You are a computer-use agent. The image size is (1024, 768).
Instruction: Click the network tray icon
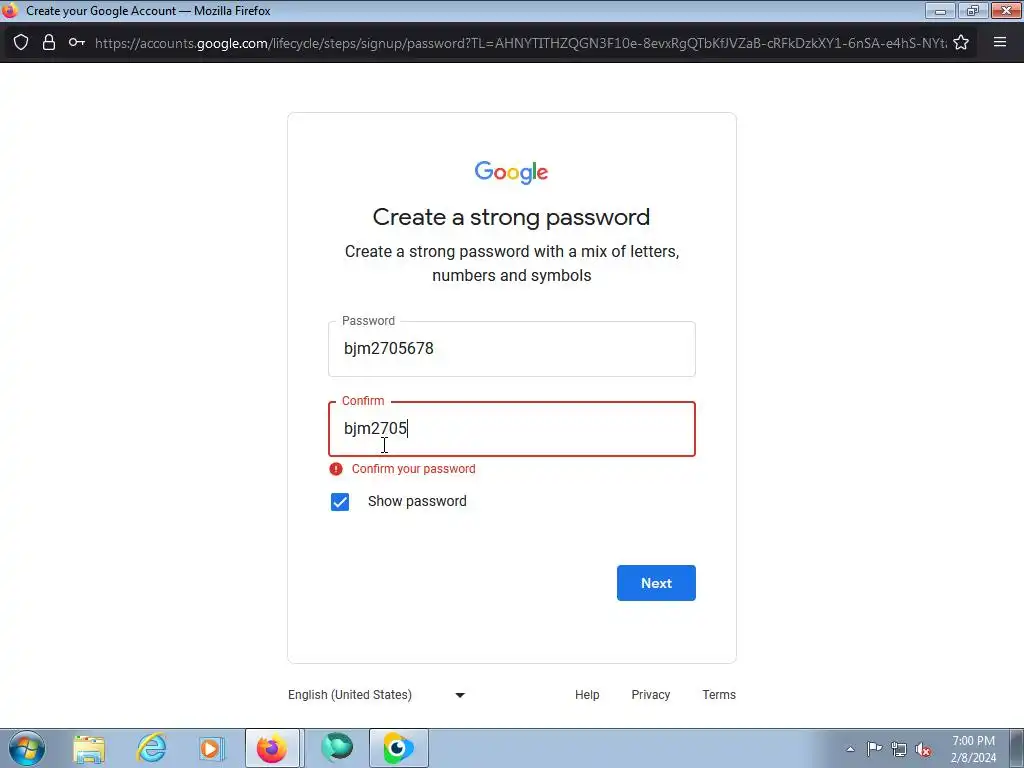click(x=899, y=749)
